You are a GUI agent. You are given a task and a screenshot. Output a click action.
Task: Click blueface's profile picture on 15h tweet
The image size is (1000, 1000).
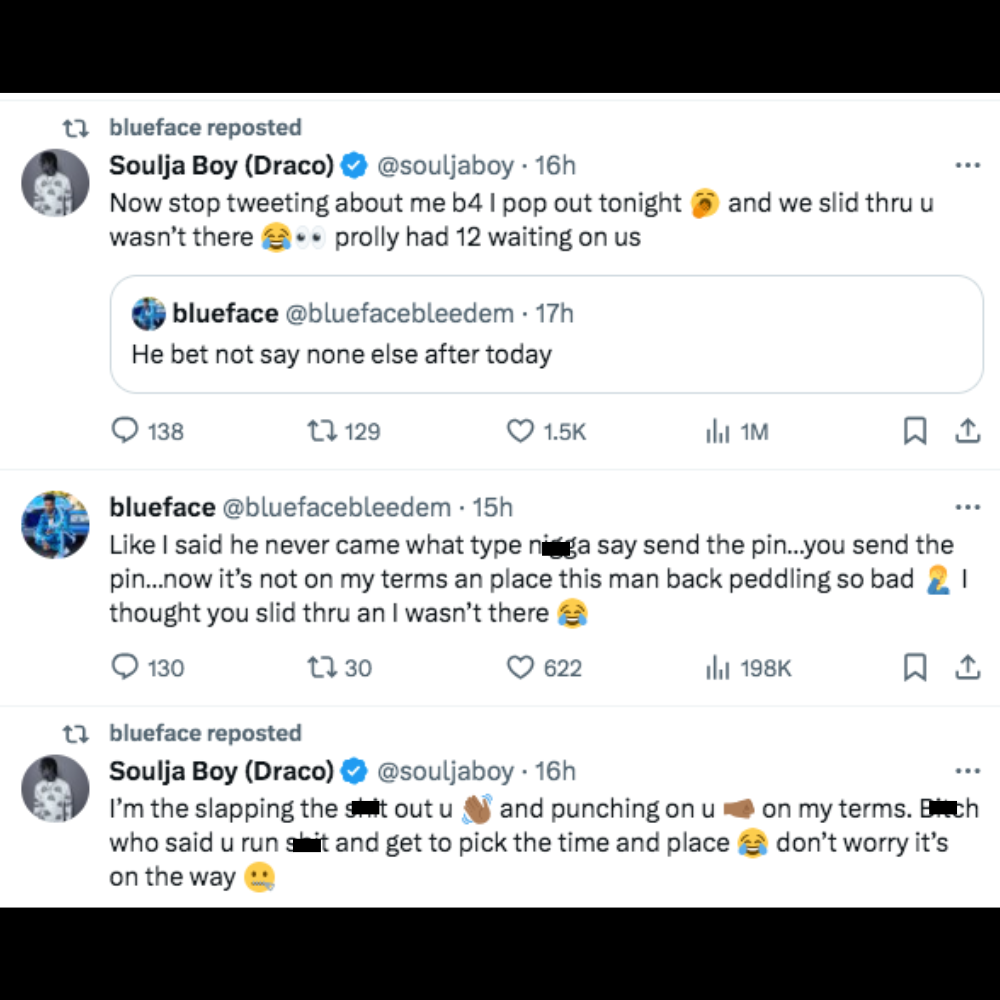coord(56,525)
